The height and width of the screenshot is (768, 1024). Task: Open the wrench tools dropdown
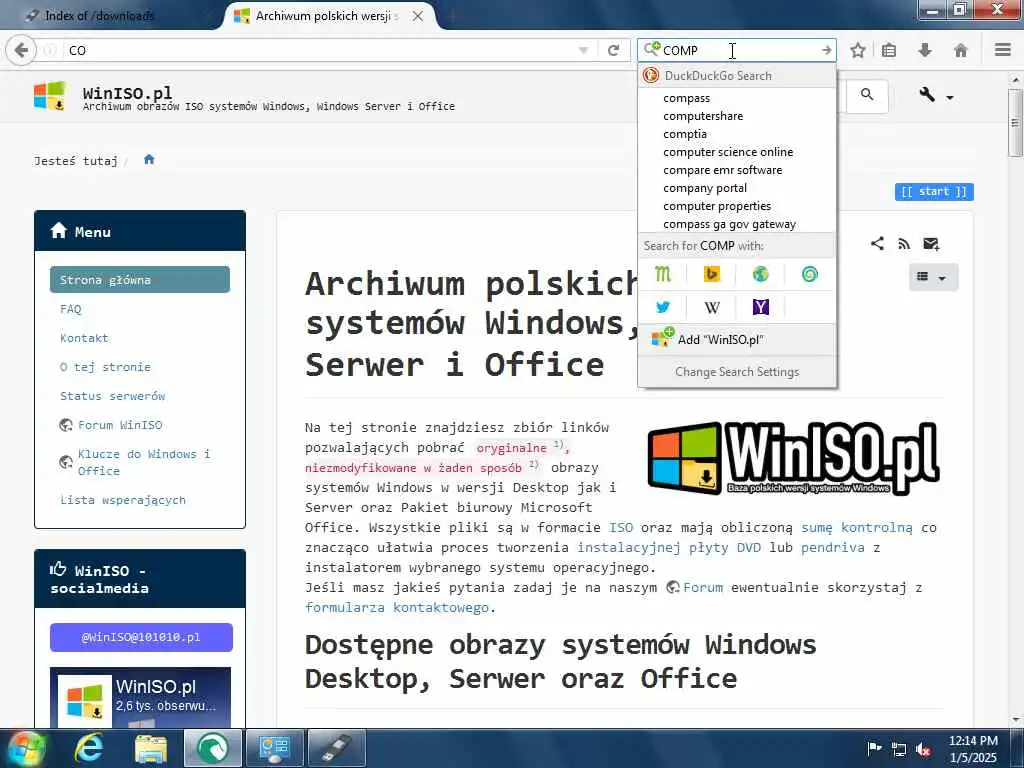pos(936,95)
